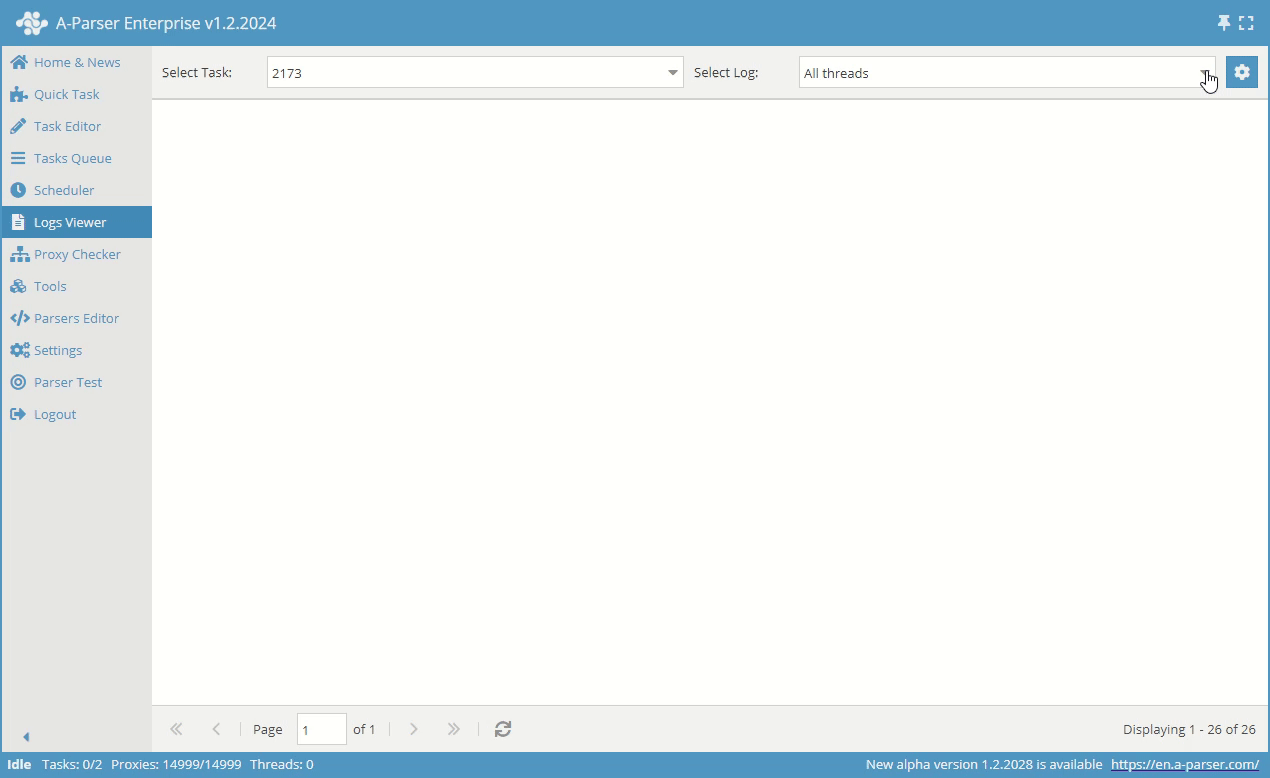
Task: Open Parser Test target icon
Action: point(18,381)
